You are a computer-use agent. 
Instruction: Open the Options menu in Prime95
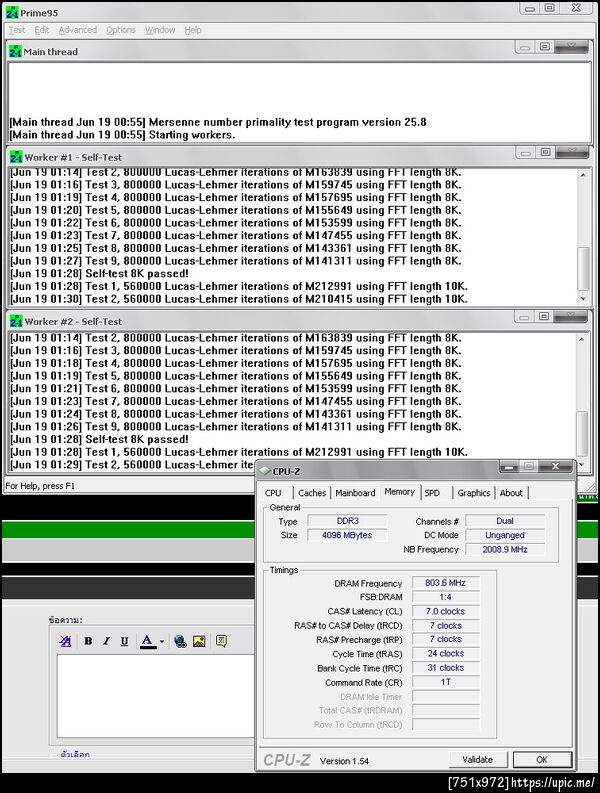[120, 30]
